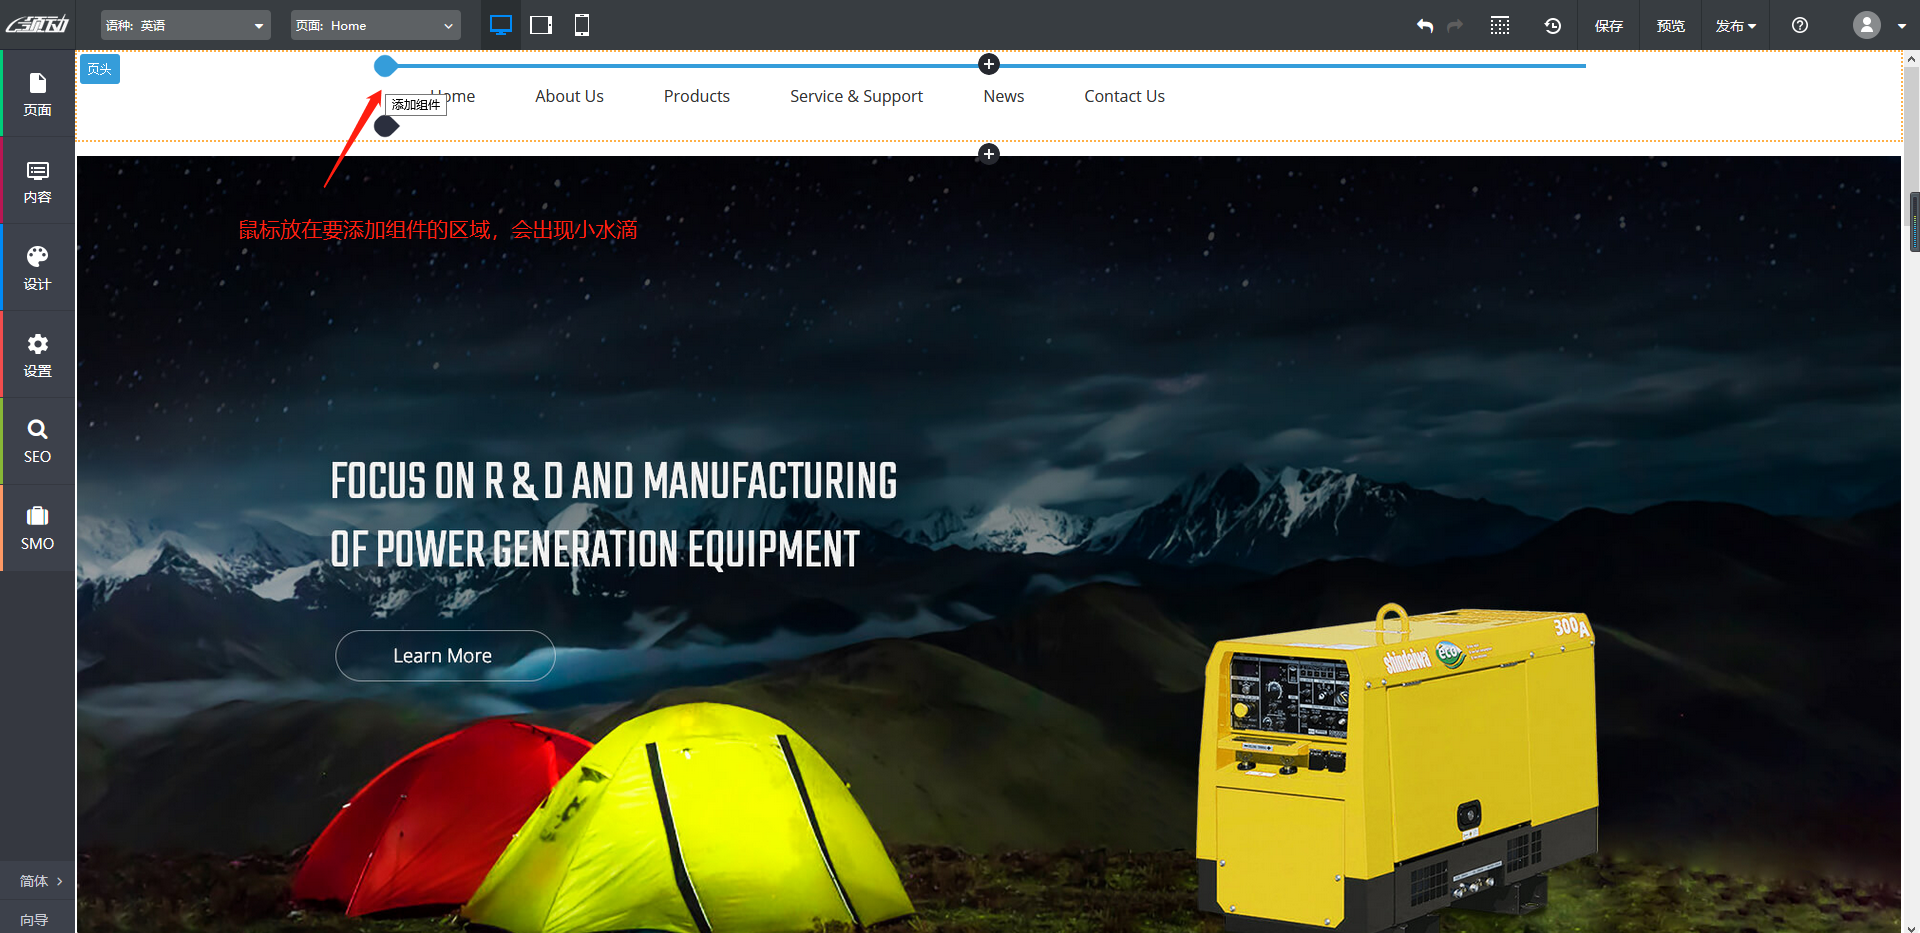This screenshot has height=933, width=1920.
Task: Switch to tablet preview mode
Action: [x=541, y=25]
